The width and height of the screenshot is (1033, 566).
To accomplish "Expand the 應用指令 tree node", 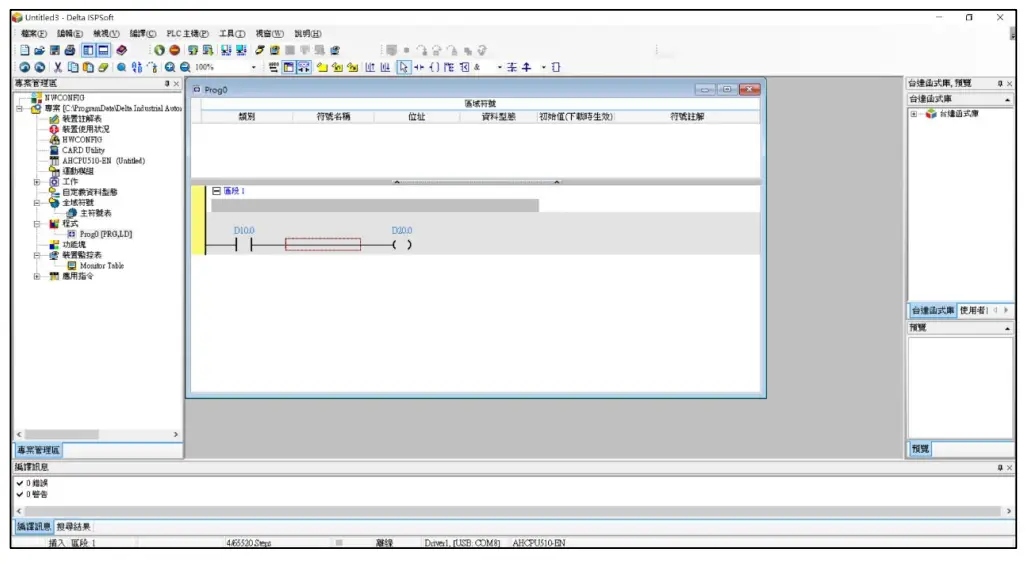I will (37, 276).
